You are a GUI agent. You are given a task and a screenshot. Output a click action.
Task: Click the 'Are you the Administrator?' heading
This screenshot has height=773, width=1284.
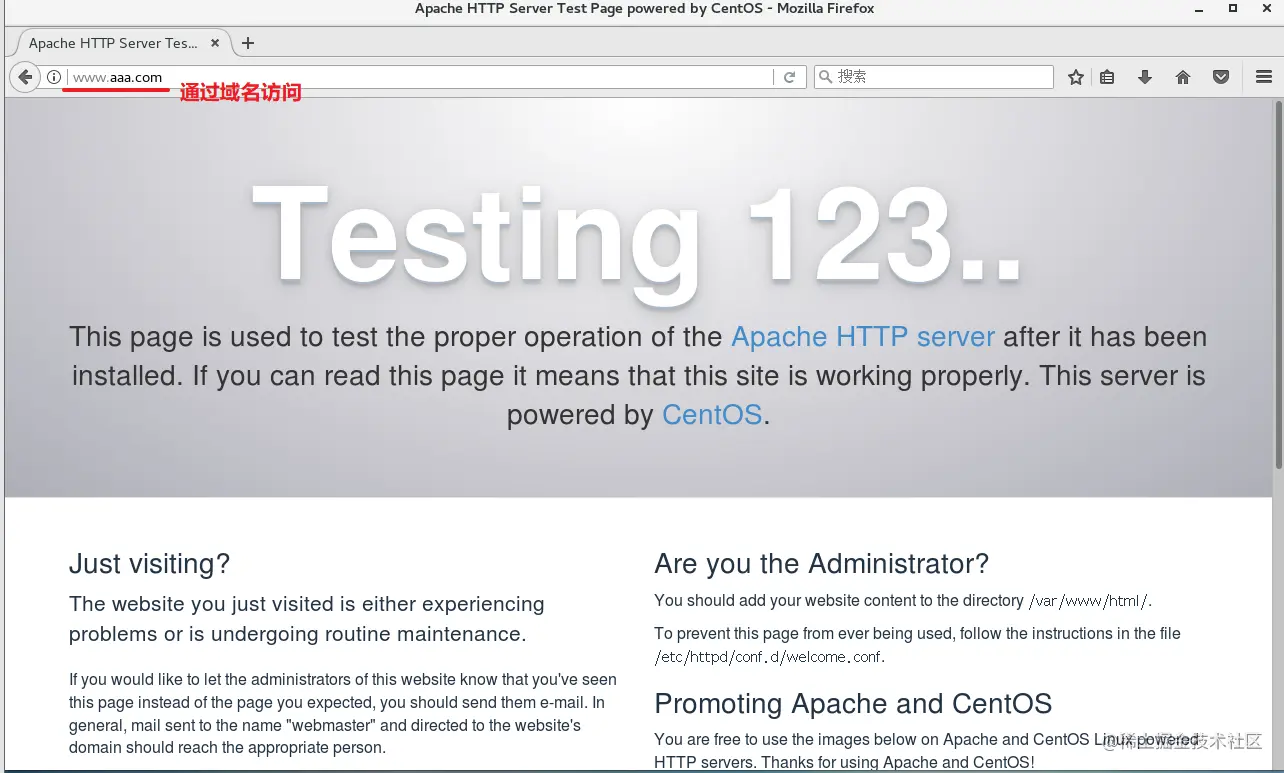pos(821,564)
